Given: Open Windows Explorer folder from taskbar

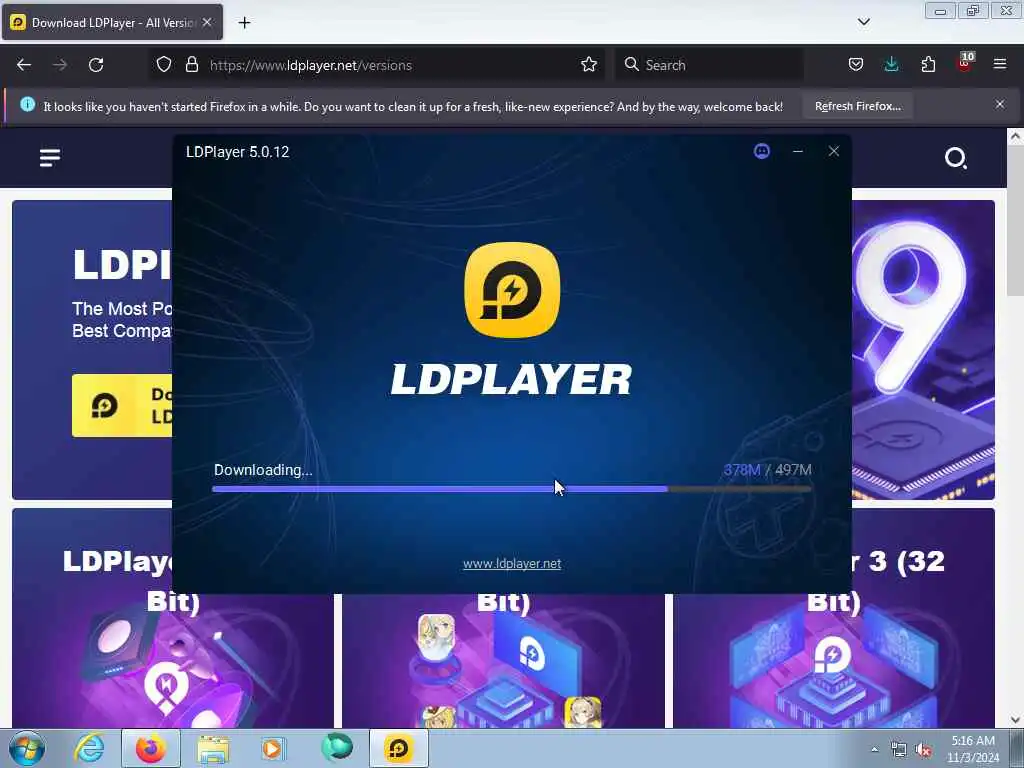Looking at the screenshot, I should [x=213, y=748].
